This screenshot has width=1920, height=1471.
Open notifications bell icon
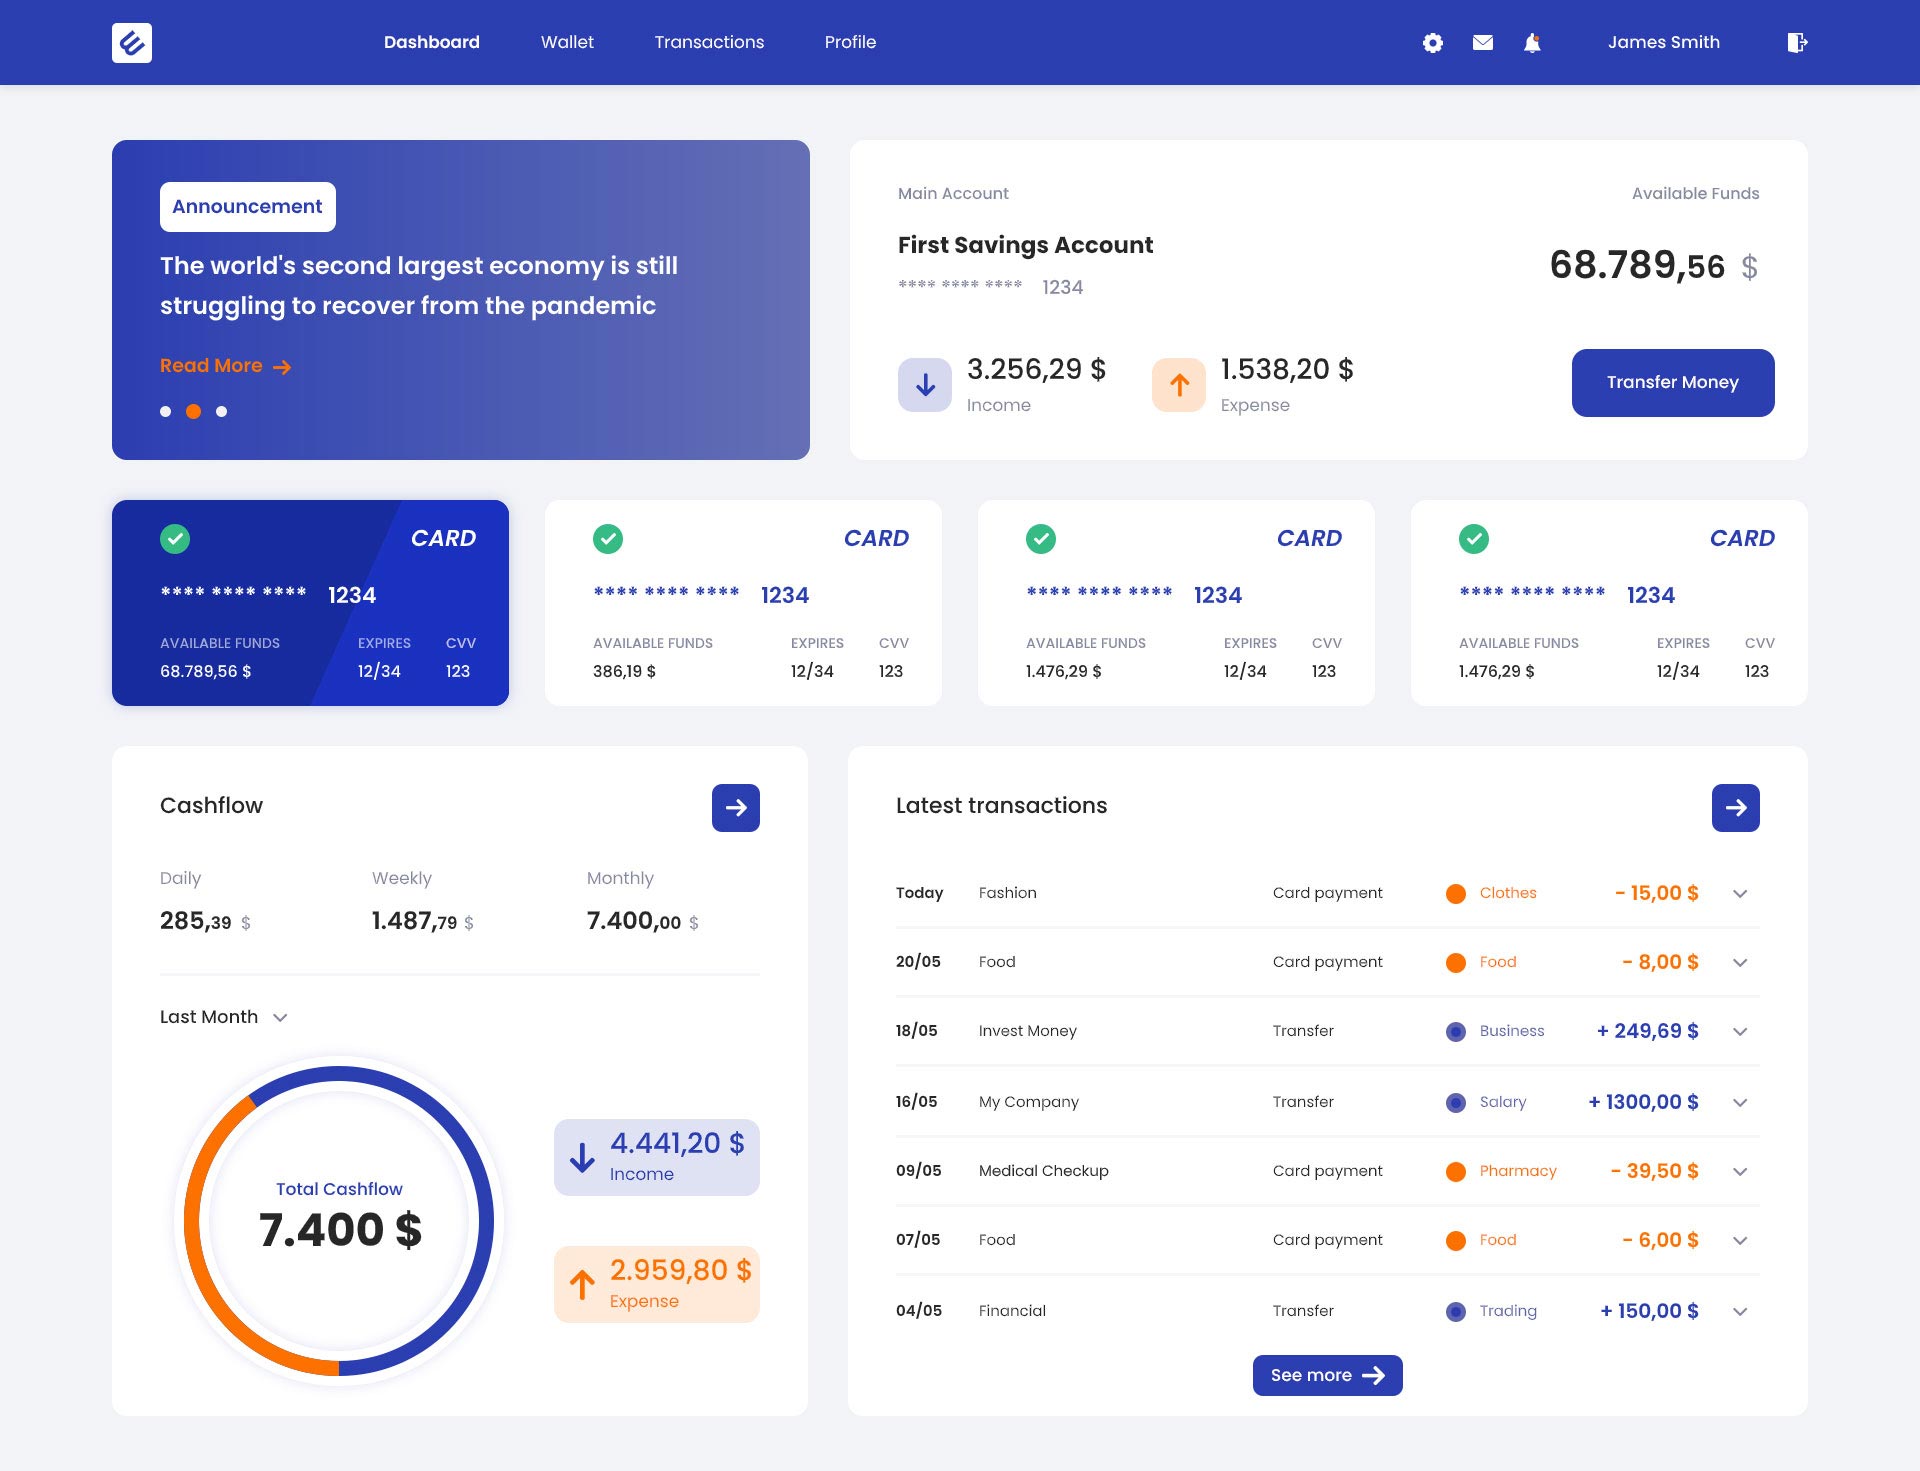click(x=1532, y=43)
